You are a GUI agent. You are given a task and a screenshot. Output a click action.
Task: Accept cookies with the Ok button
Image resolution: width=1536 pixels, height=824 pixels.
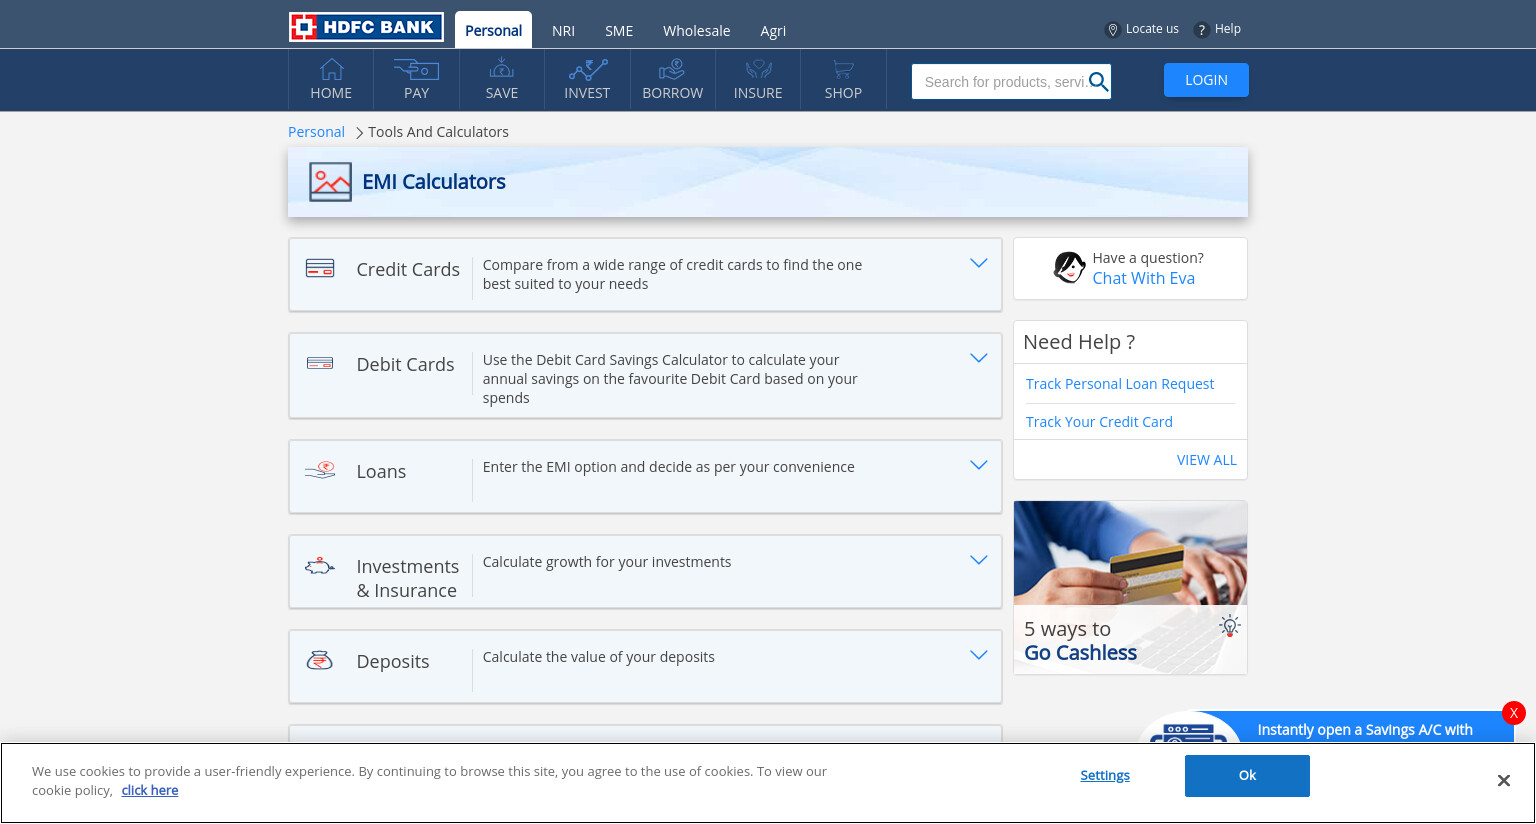1247,776
